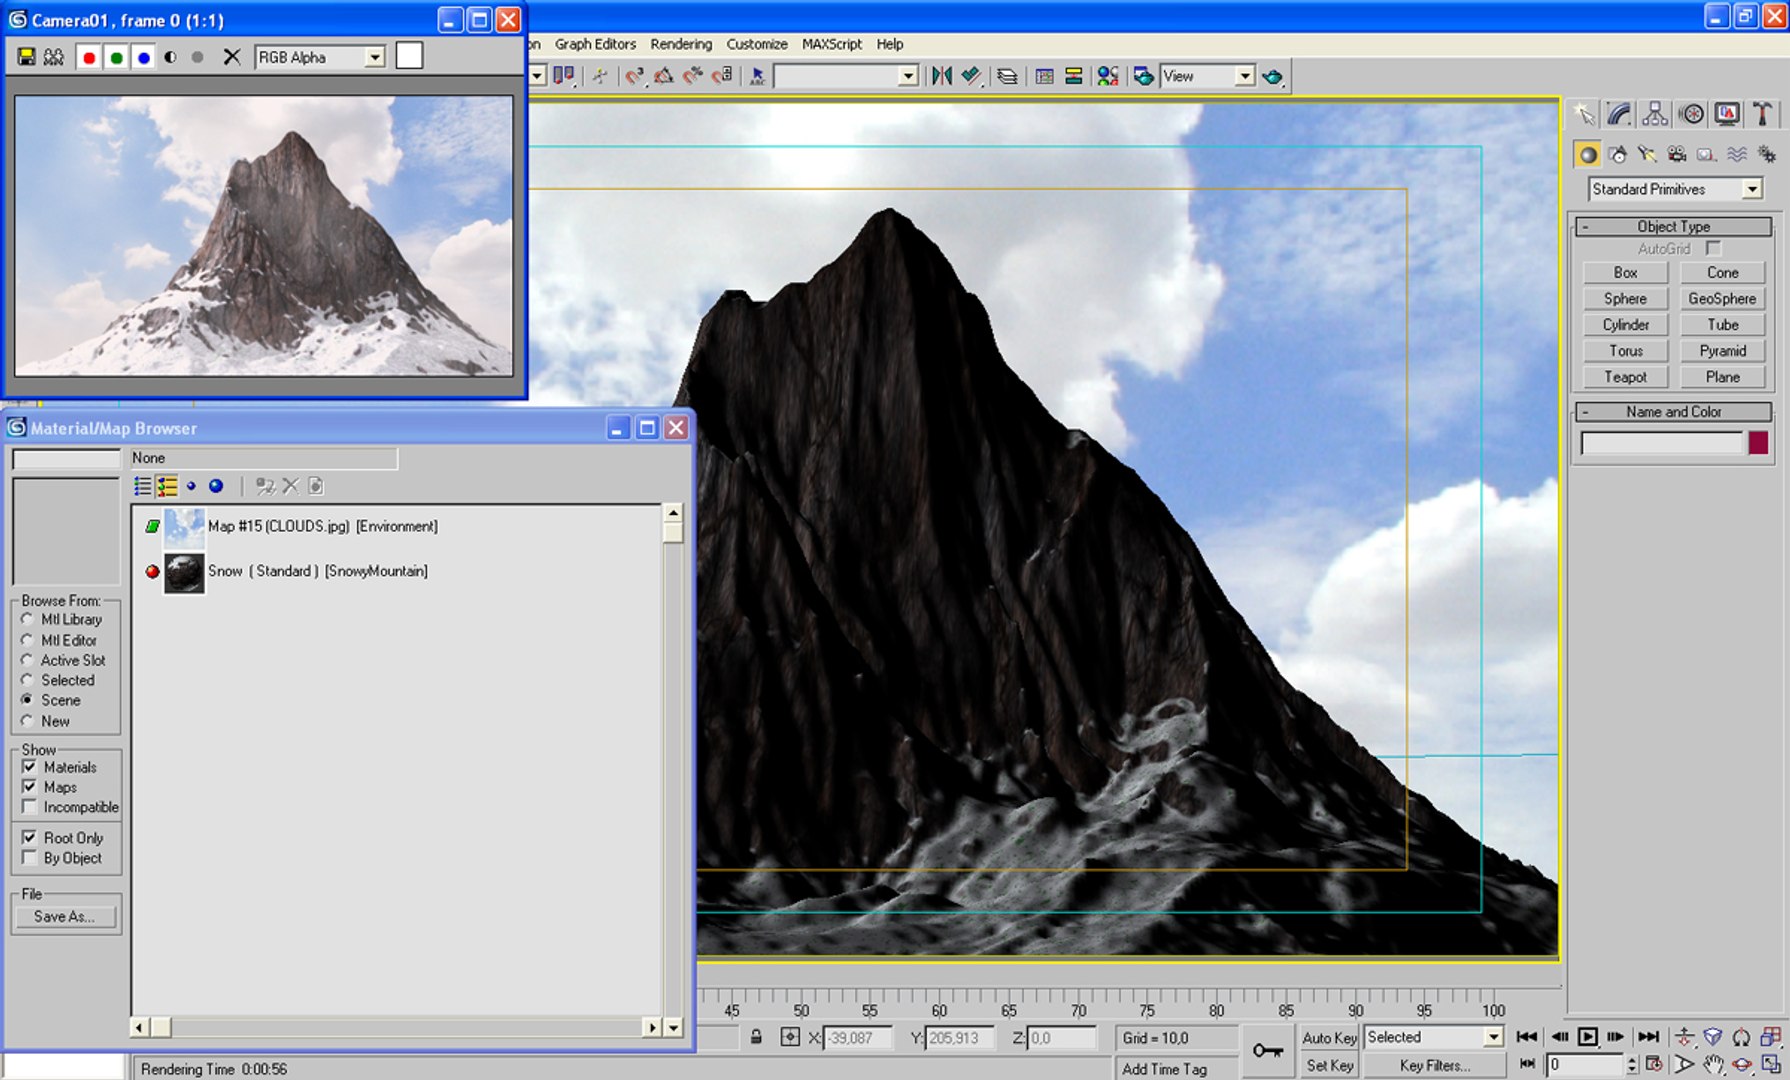Toggle the Set Keys key icon

[1268, 1051]
